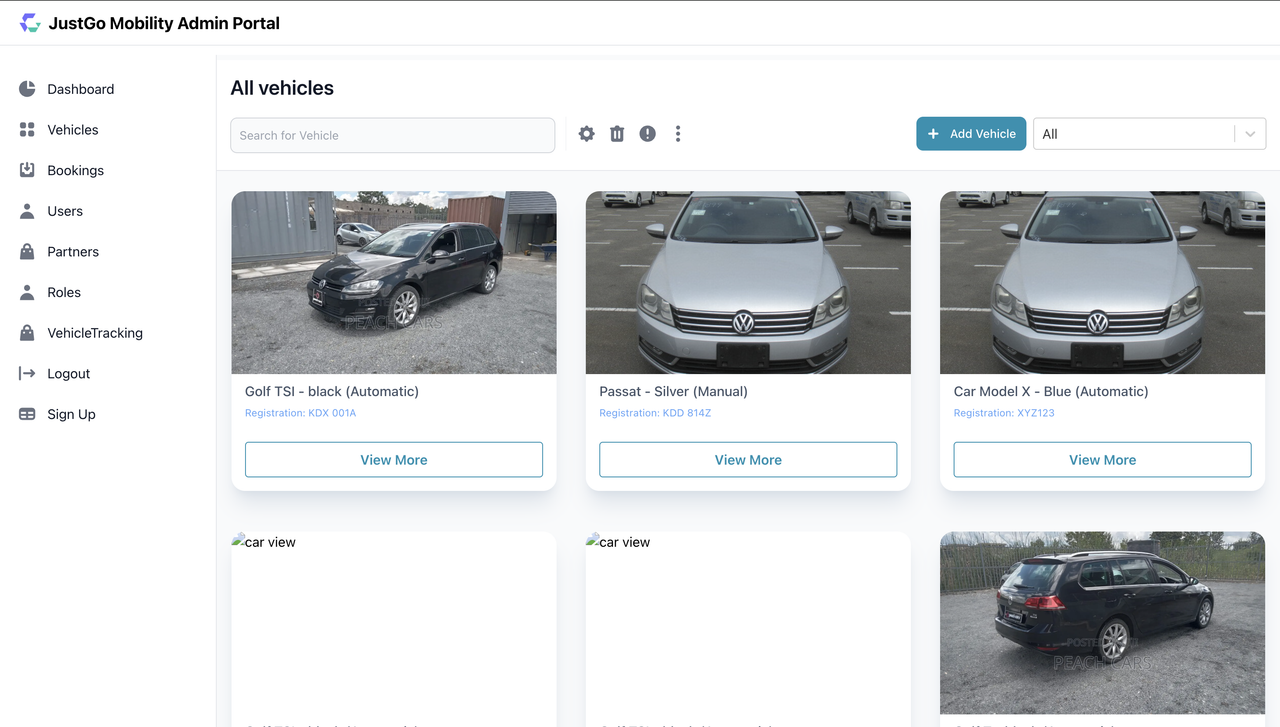Click the Search for Vehicle field
The width and height of the screenshot is (1280, 727).
coord(392,134)
